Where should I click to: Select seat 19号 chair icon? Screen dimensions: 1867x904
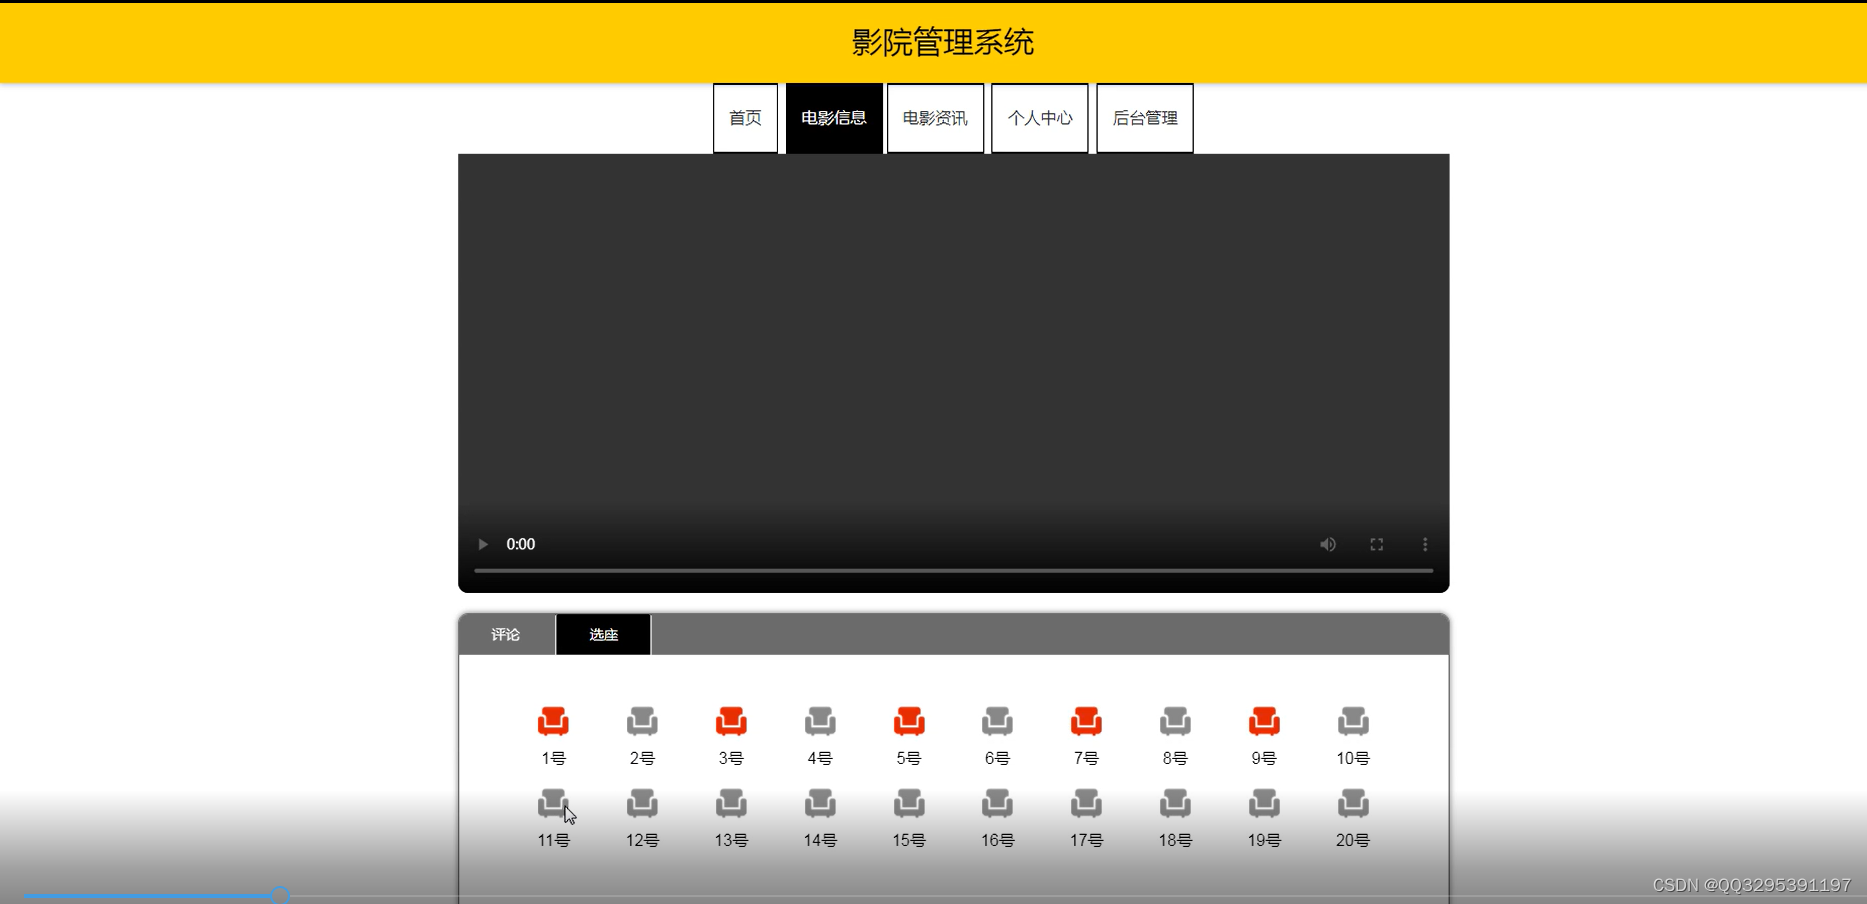coord(1264,803)
